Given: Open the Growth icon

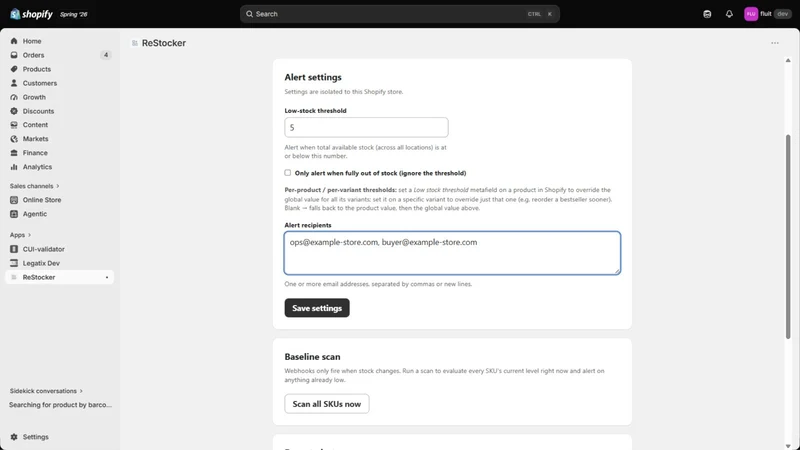Looking at the screenshot, I should (14, 97).
